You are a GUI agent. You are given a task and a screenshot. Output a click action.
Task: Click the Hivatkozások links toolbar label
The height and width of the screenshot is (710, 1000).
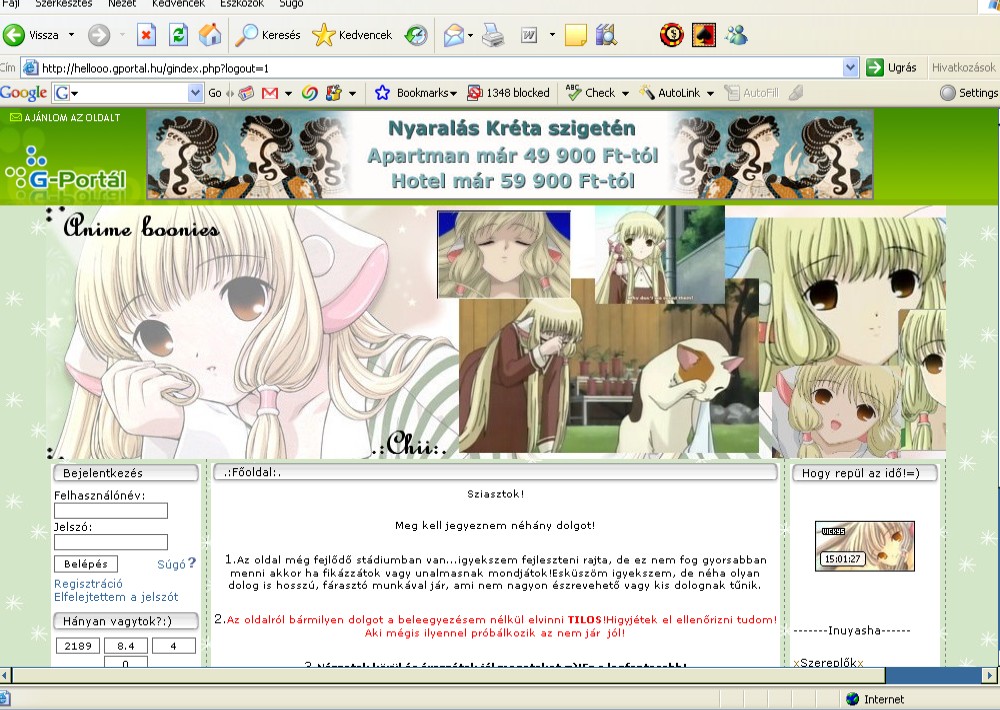tap(963, 68)
